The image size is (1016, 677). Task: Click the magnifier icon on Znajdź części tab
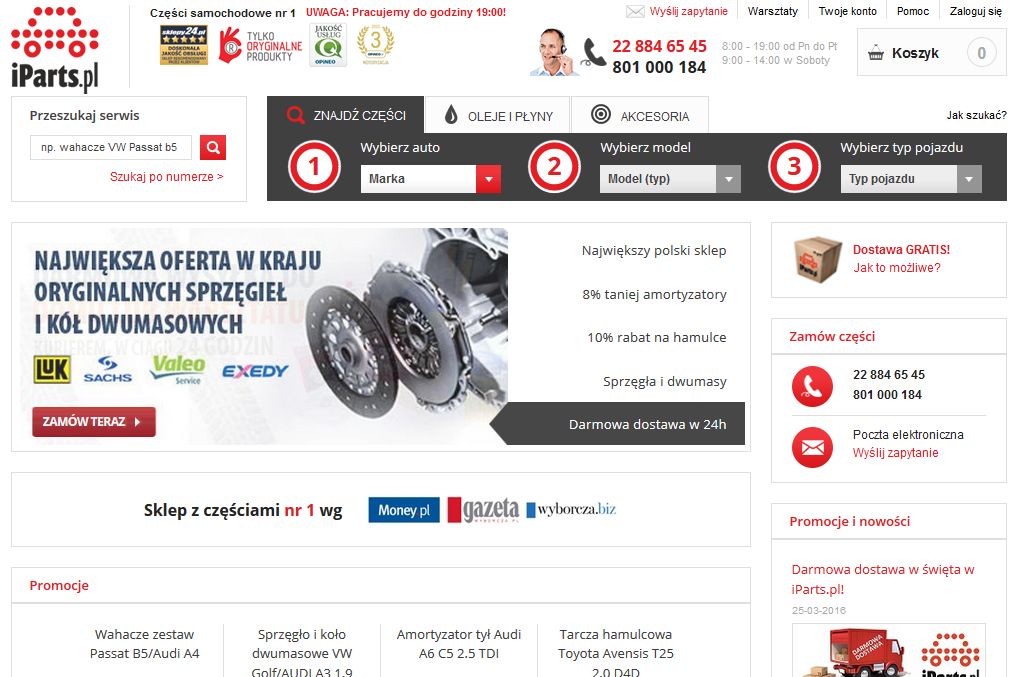coord(295,115)
